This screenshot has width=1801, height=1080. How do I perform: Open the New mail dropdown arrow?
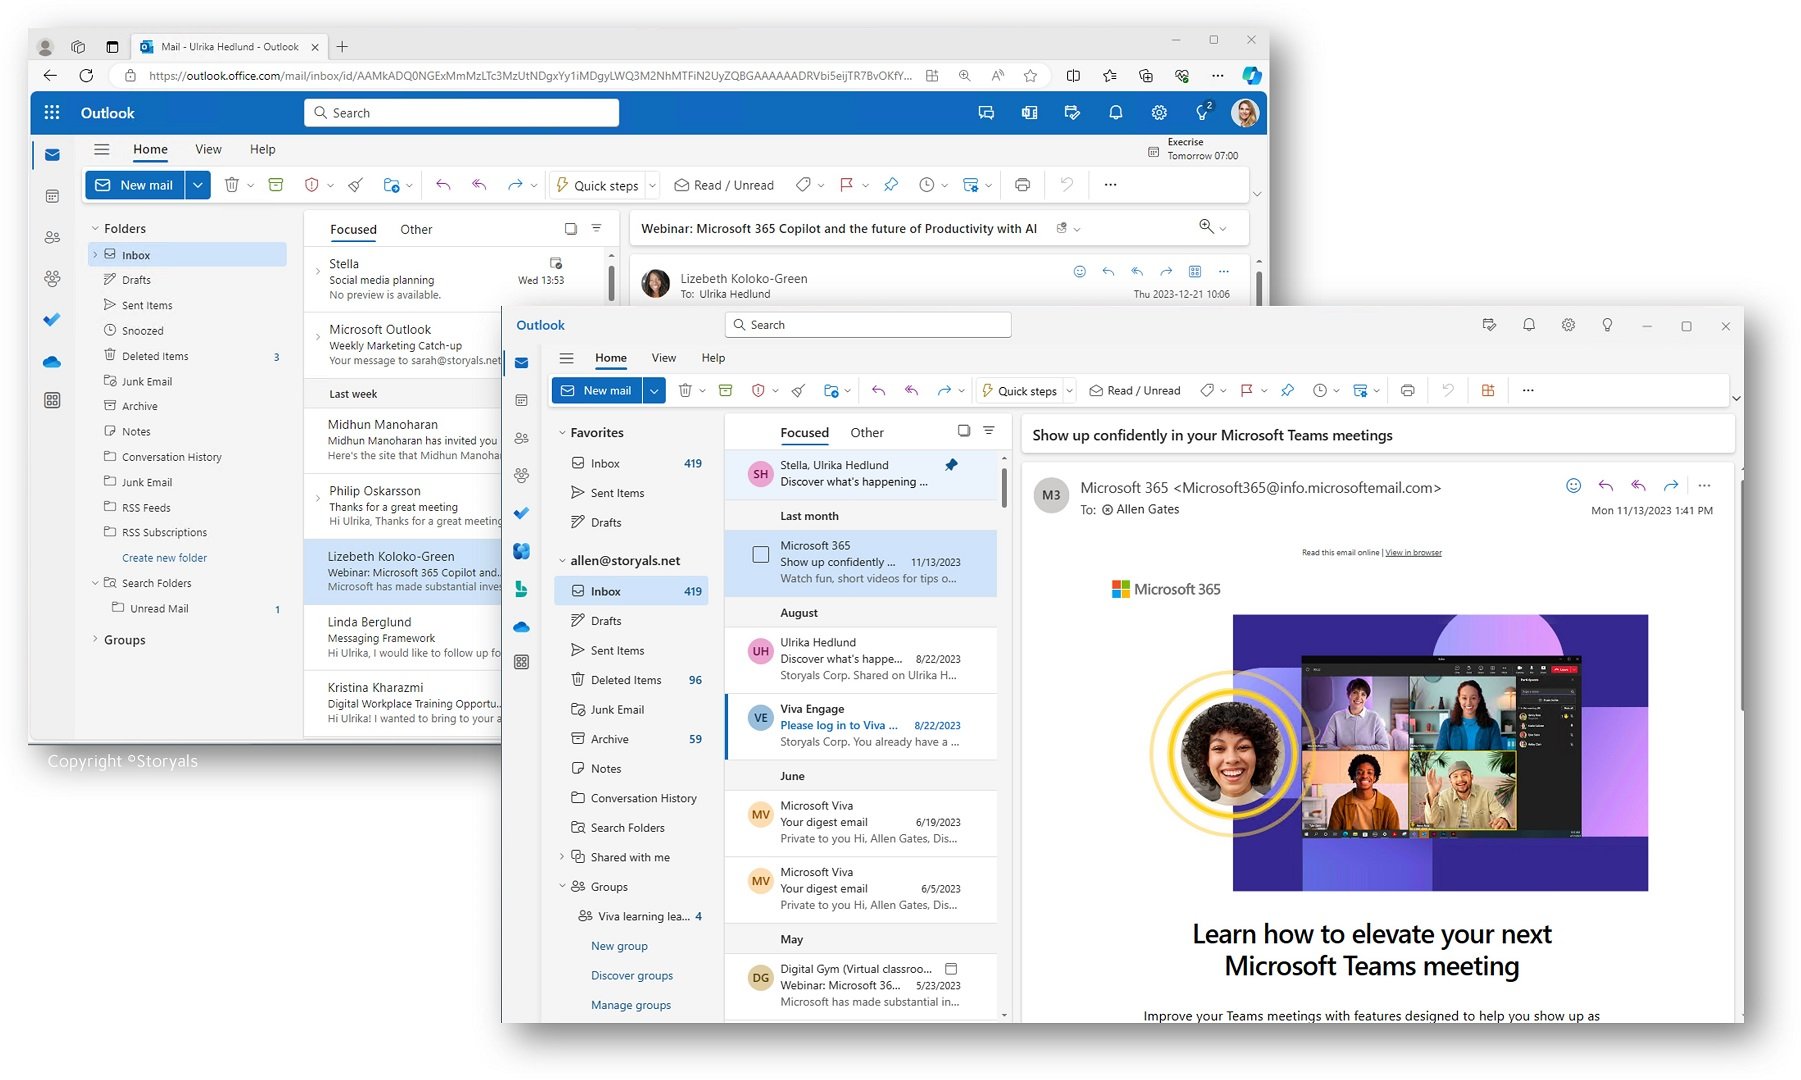[654, 390]
